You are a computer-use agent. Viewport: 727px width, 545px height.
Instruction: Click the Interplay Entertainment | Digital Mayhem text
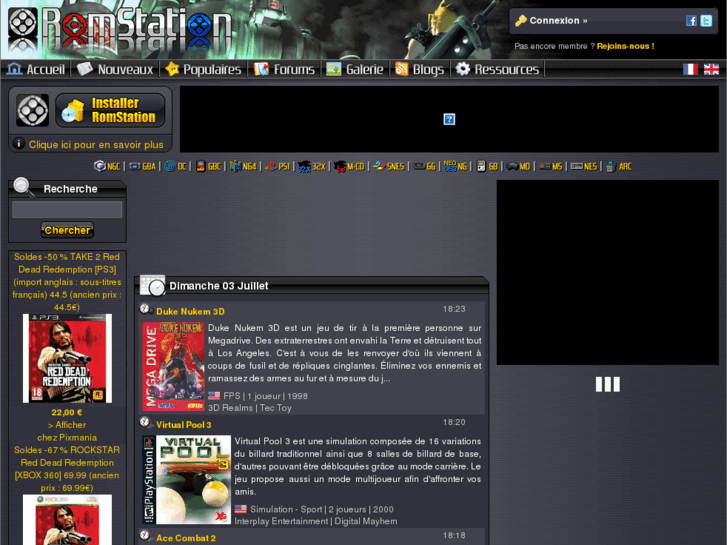[x=316, y=521]
